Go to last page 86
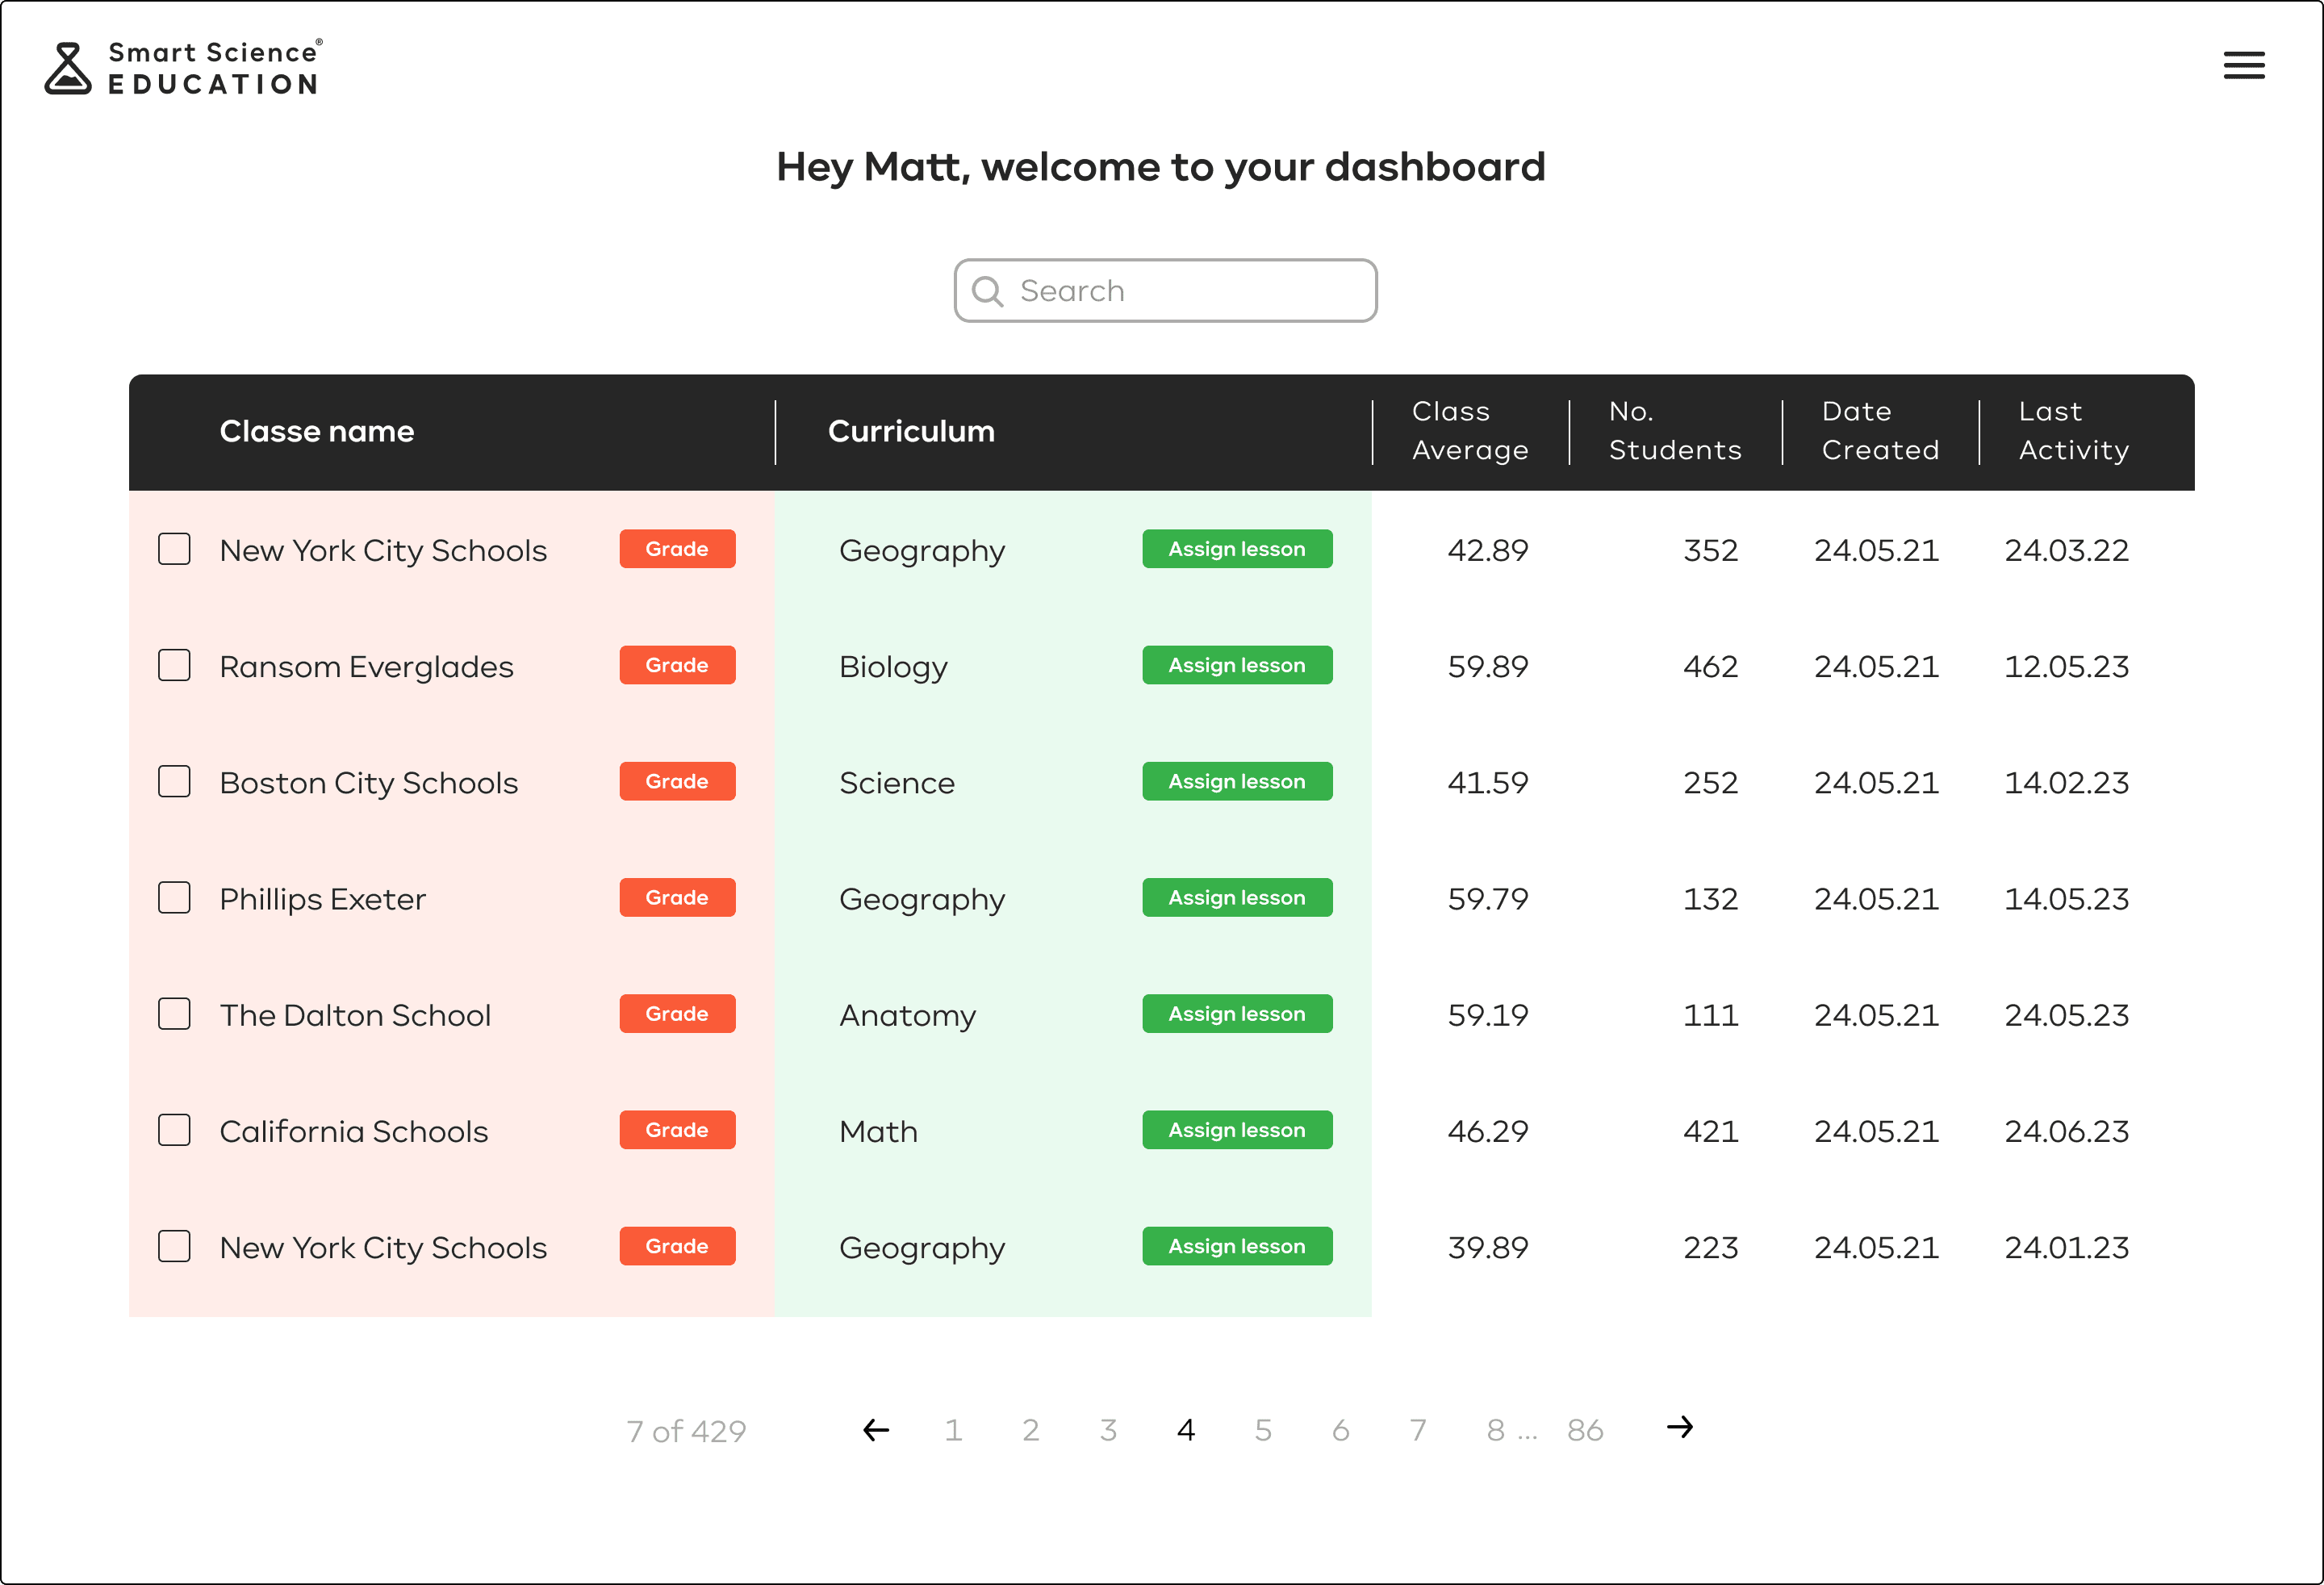The image size is (2324, 1585). click(x=1585, y=1430)
